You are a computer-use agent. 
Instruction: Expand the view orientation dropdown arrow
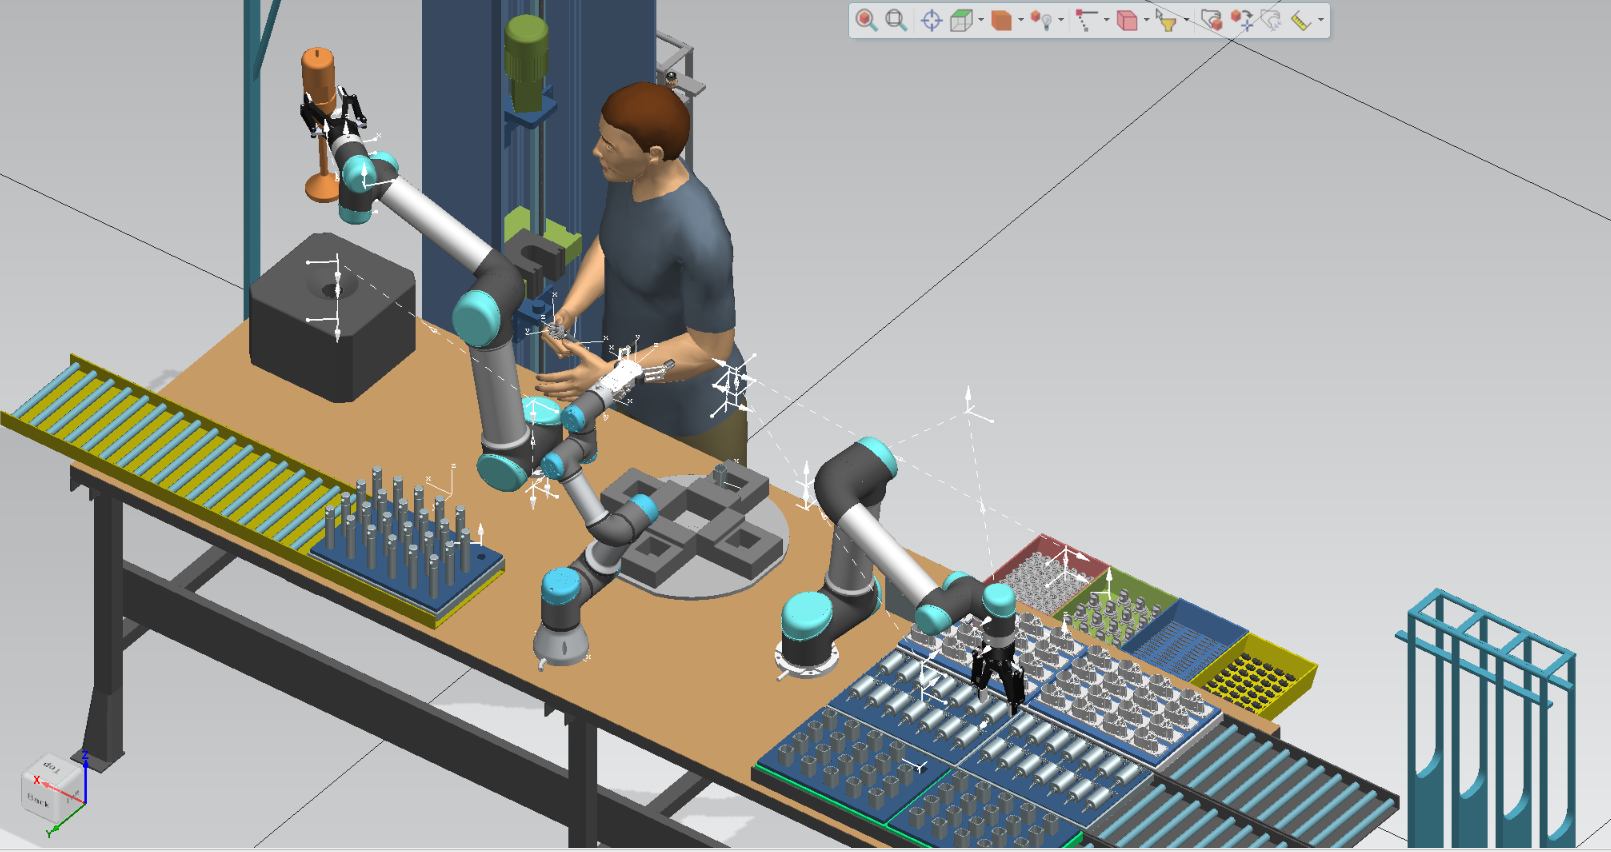click(x=980, y=20)
